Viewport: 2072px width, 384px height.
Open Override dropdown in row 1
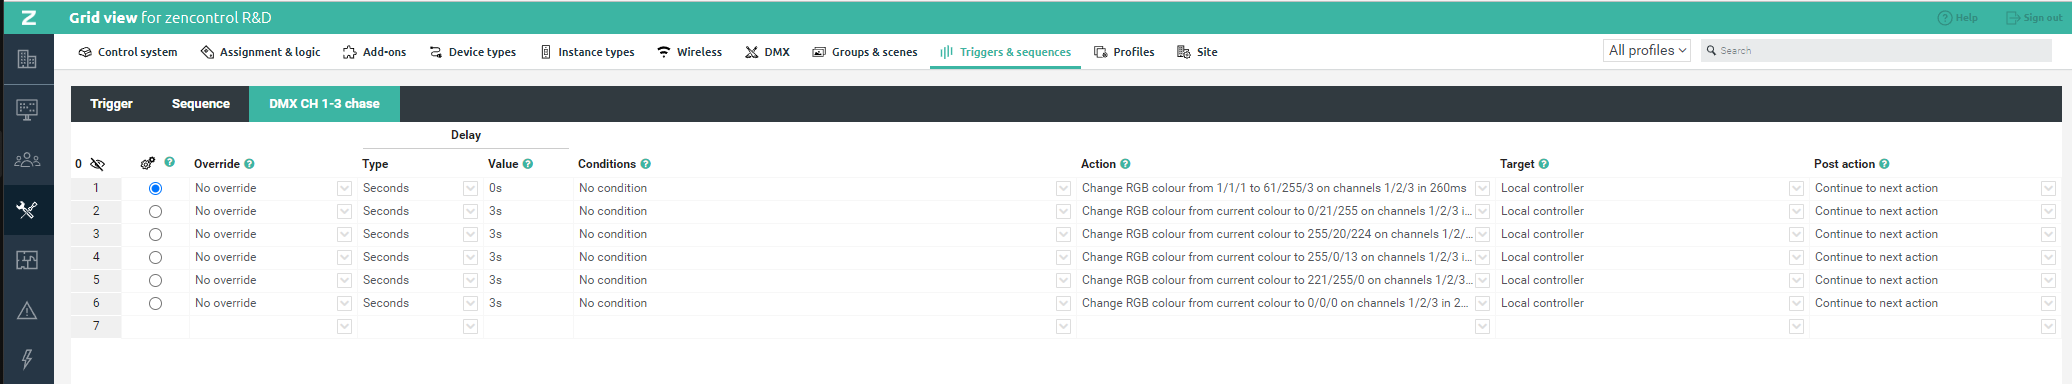coord(344,188)
